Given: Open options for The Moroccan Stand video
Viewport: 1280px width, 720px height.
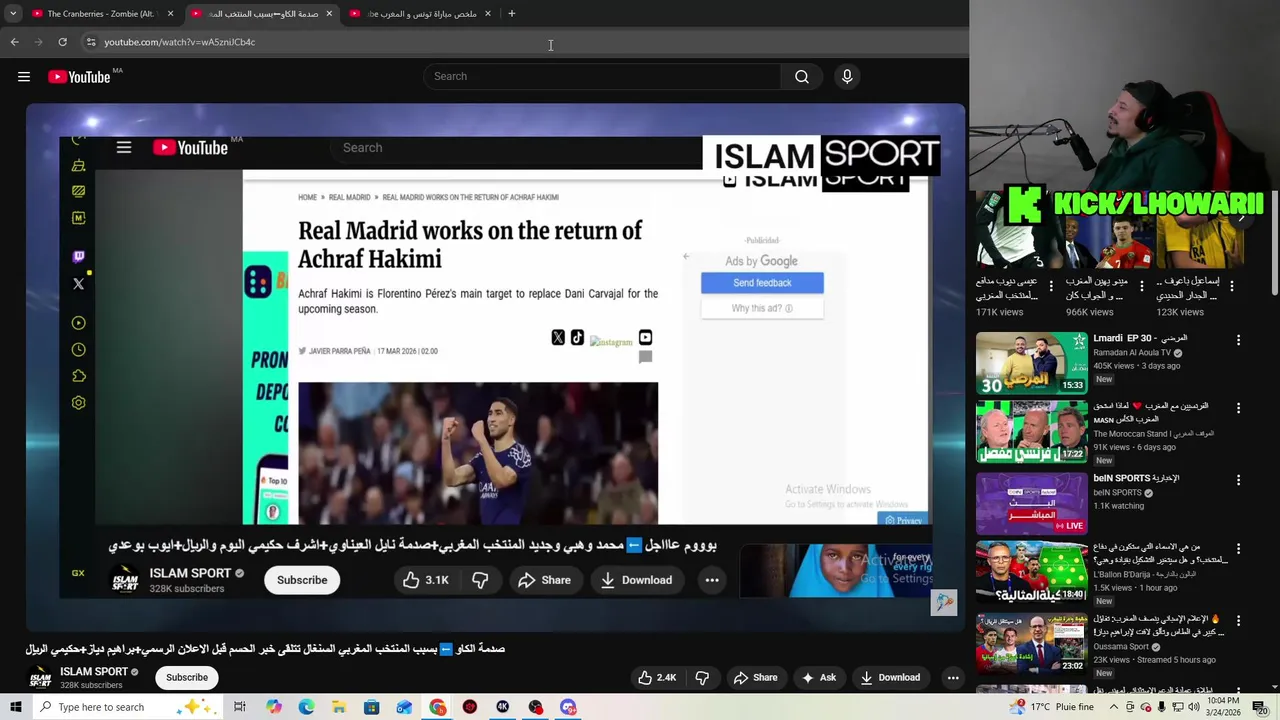Looking at the screenshot, I should (1238, 409).
